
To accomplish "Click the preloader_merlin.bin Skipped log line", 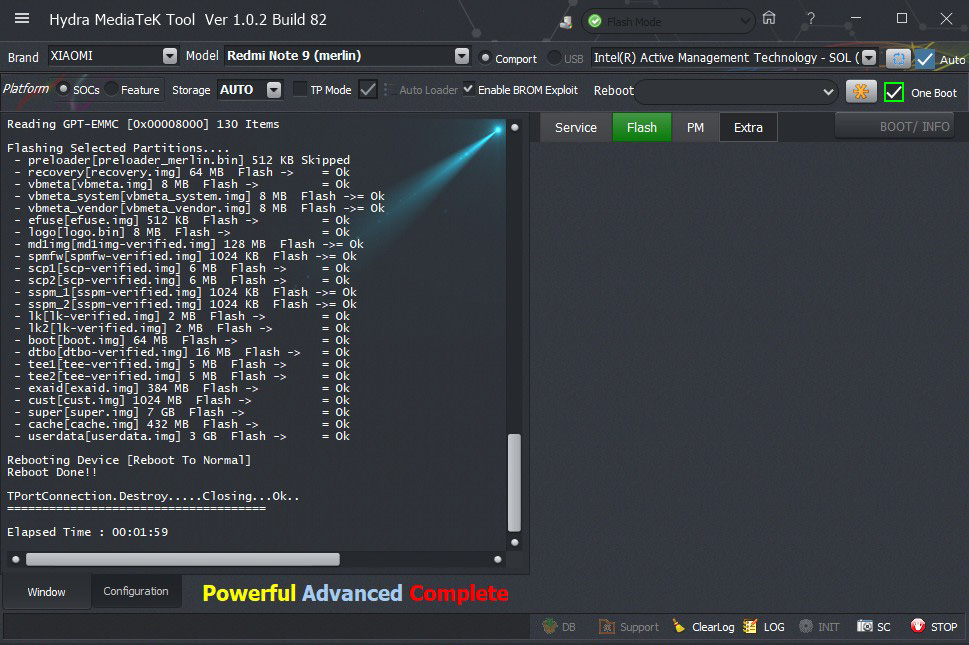I will coord(182,160).
